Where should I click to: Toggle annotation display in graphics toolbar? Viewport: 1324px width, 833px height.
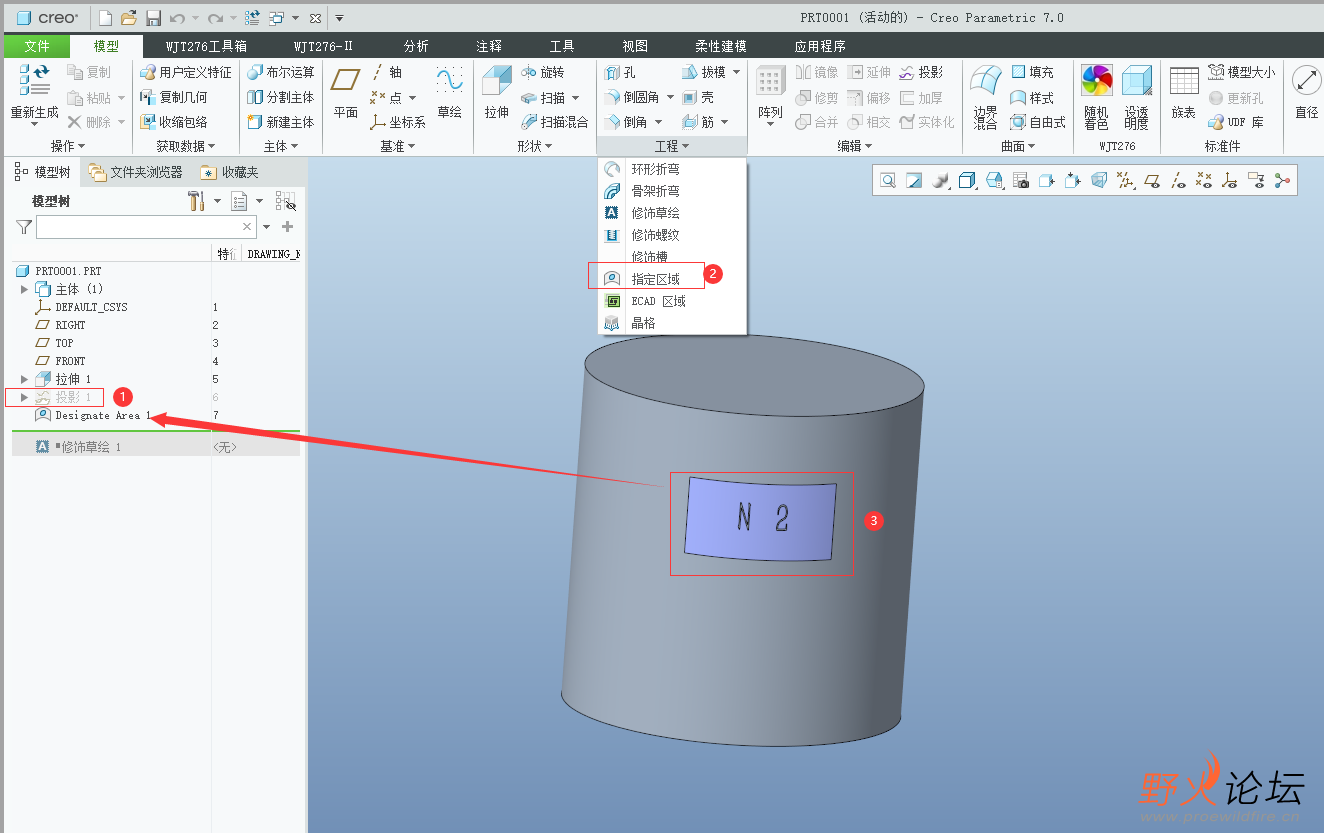coord(1257,180)
